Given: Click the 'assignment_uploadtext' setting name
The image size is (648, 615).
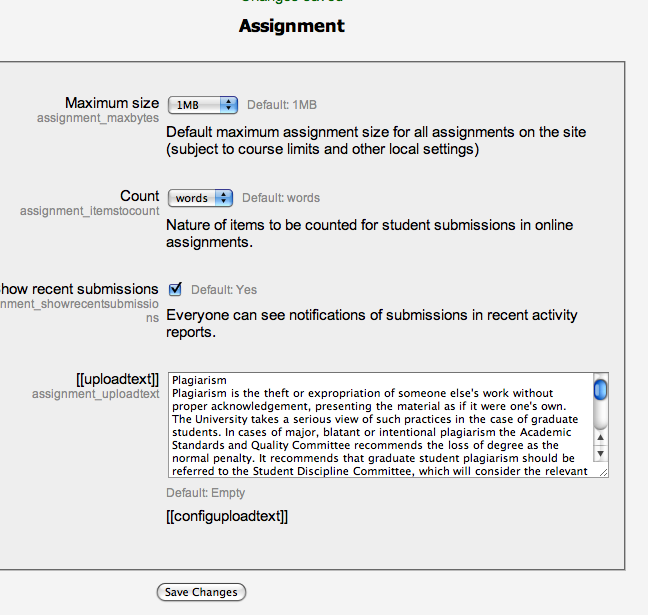Looking at the screenshot, I should pos(95,394).
